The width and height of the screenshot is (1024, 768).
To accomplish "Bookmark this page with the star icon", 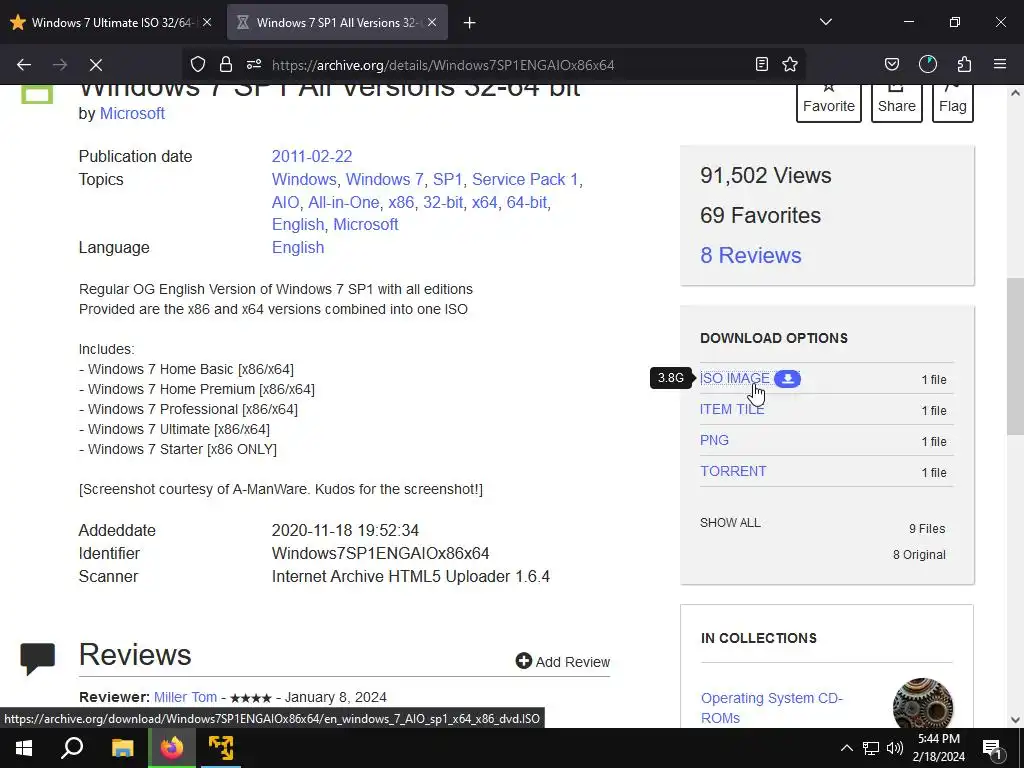I will 790,64.
